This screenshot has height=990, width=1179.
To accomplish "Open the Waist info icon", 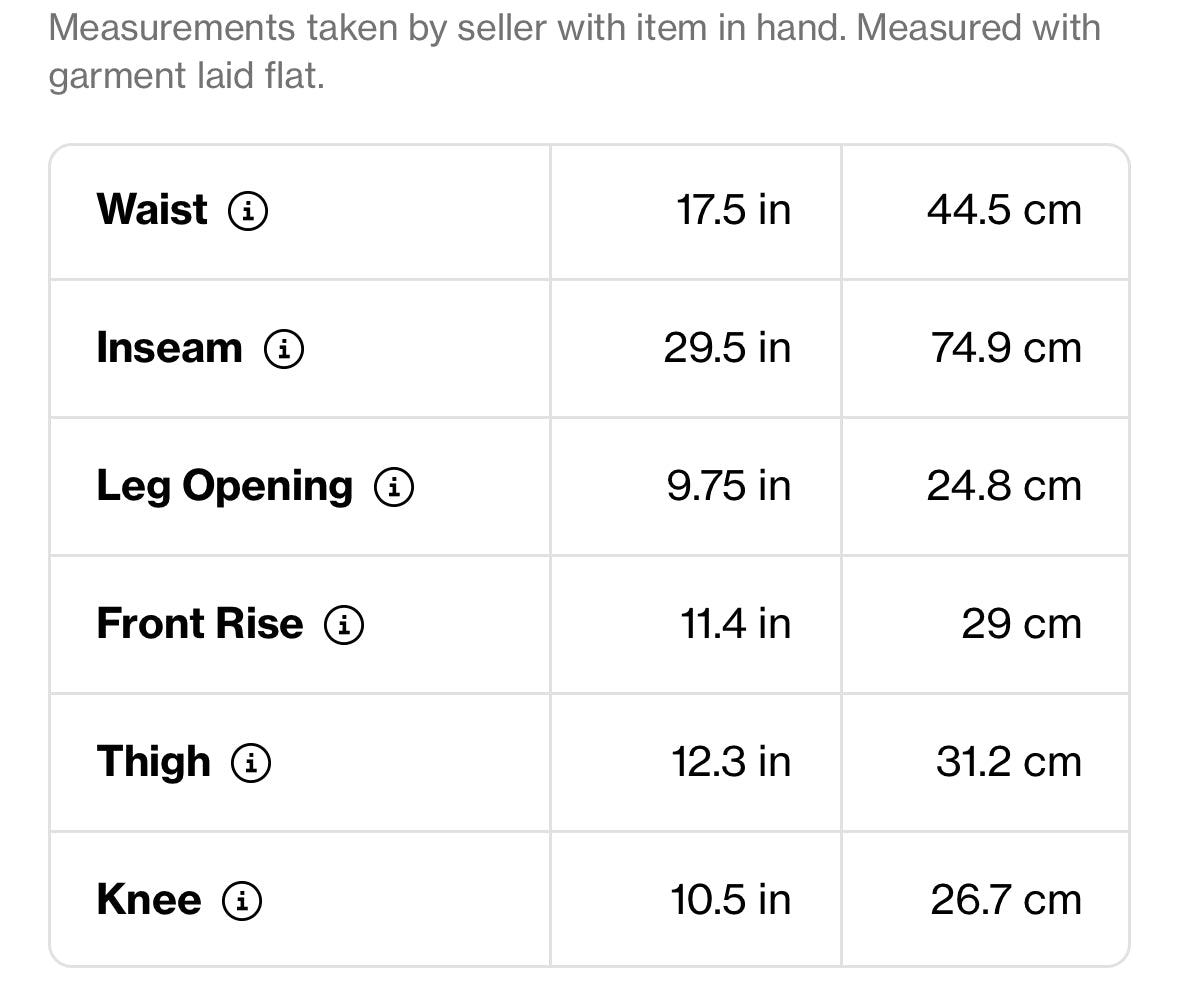I will click(248, 210).
